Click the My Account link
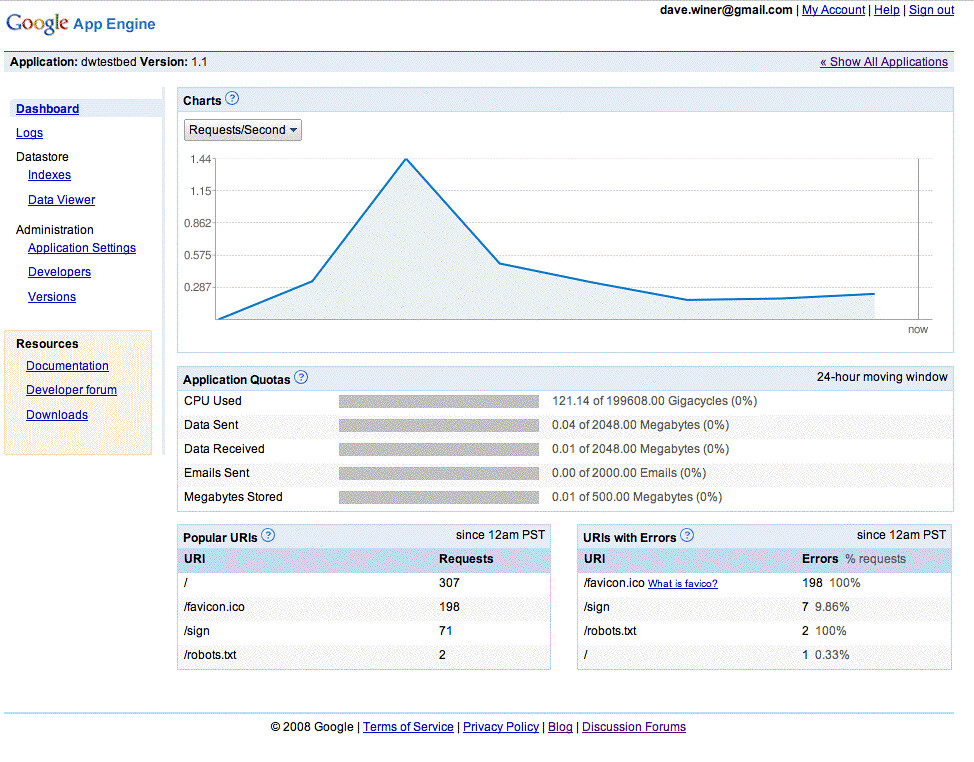The width and height of the screenshot is (974, 762). pyautogui.click(x=834, y=10)
